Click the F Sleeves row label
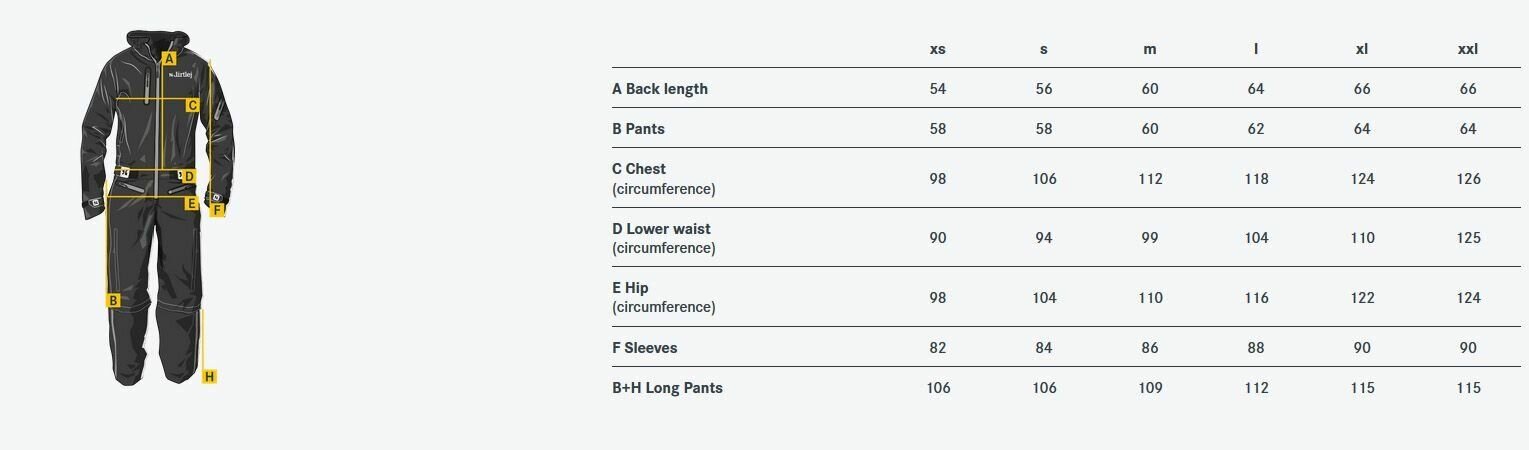Screen dimensions: 1529x450 click(x=645, y=348)
